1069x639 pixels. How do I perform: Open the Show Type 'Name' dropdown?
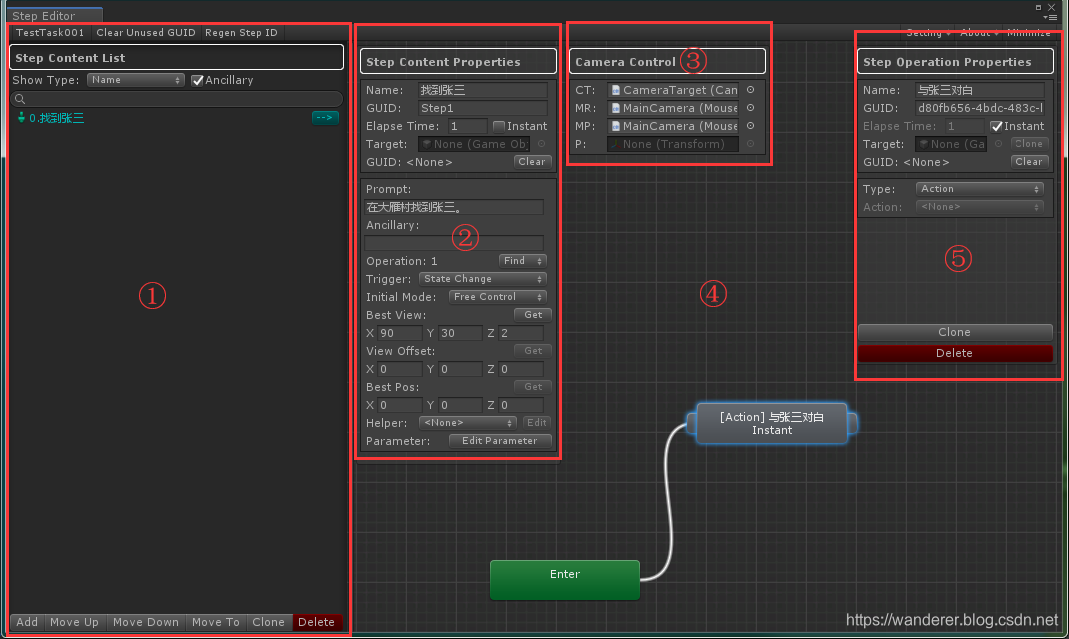pos(135,80)
